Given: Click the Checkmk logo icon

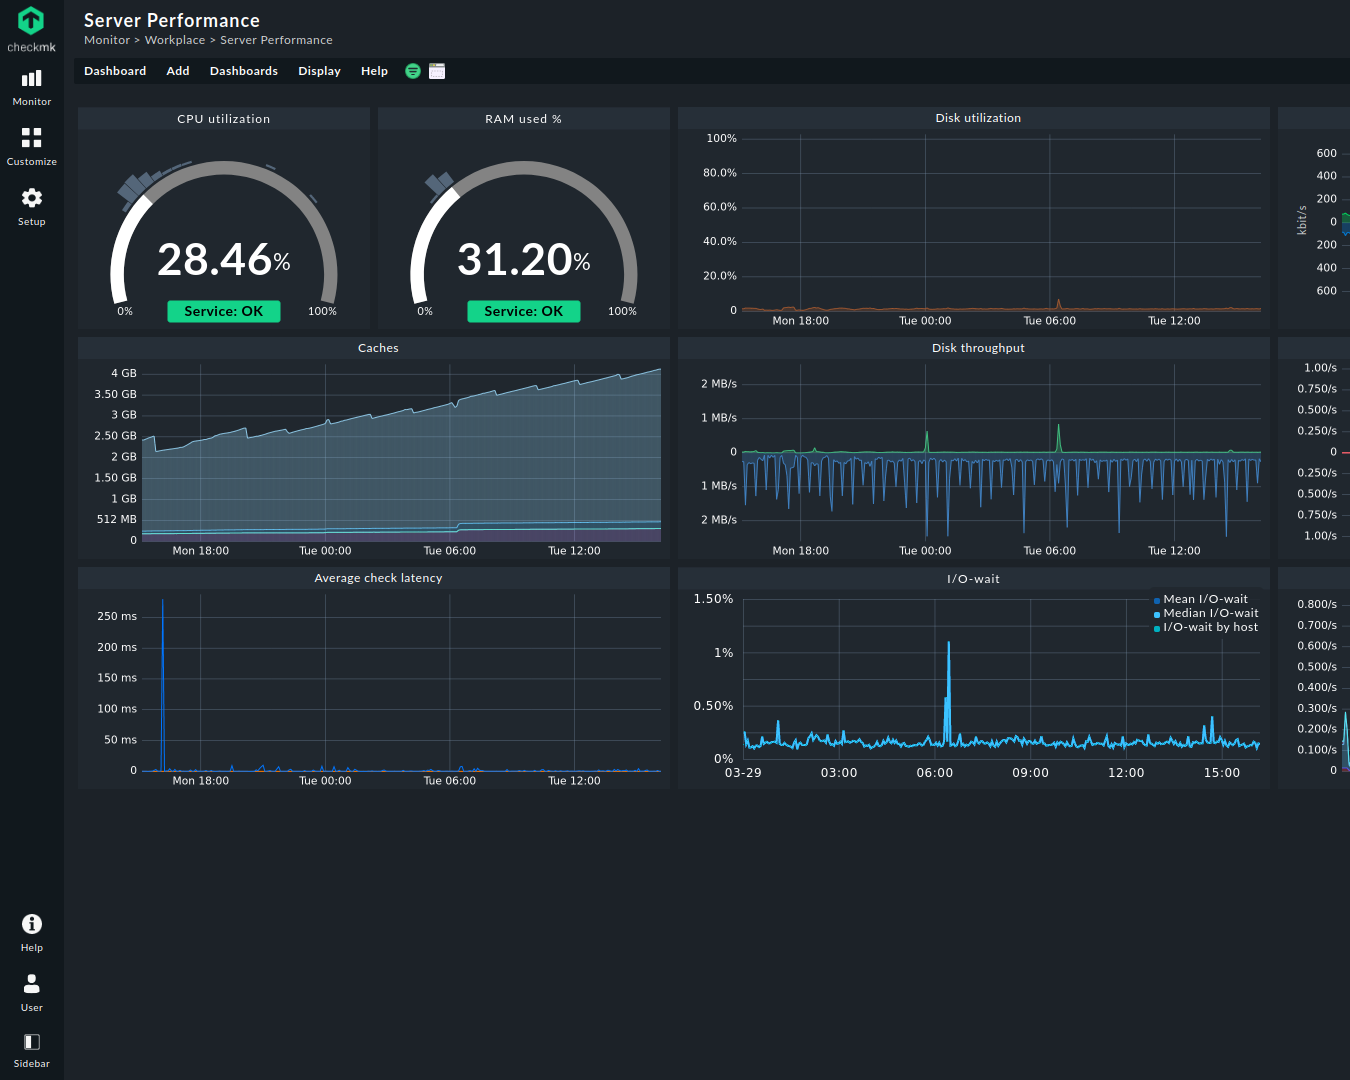Looking at the screenshot, I should (x=31, y=22).
